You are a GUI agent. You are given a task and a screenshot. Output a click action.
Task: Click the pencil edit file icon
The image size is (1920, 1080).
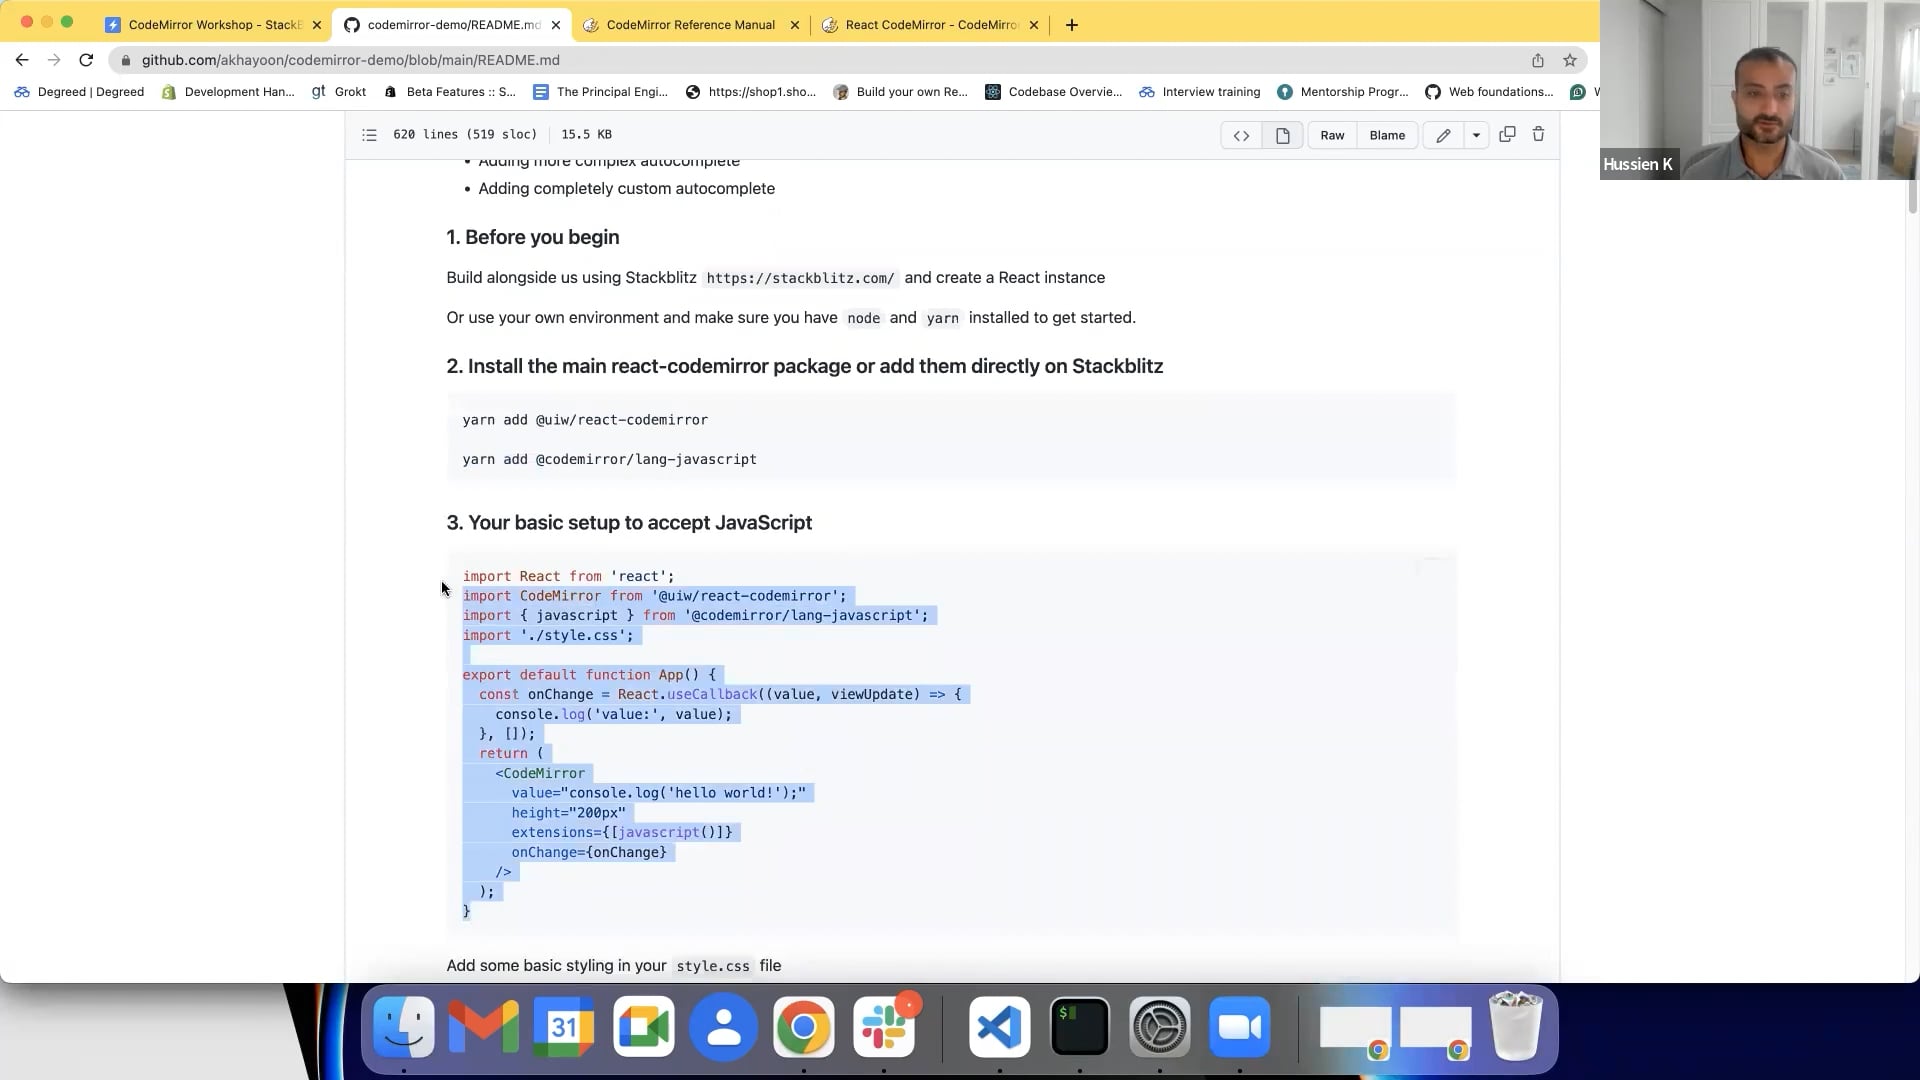1443,135
